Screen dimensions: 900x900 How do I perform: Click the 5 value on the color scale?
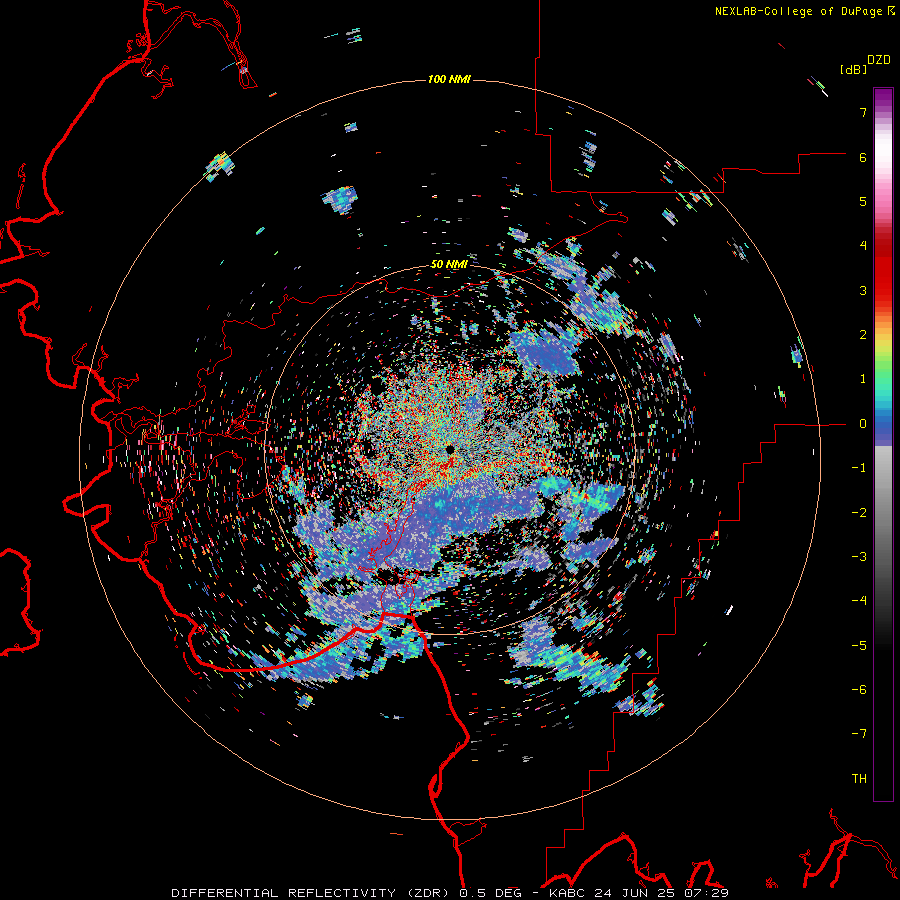pos(863,201)
